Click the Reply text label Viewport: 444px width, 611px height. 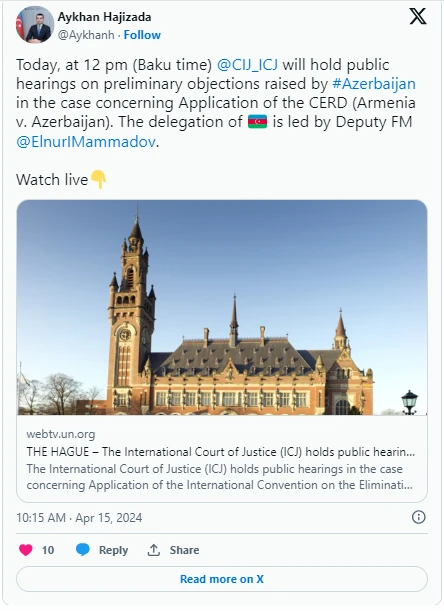point(113,550)
